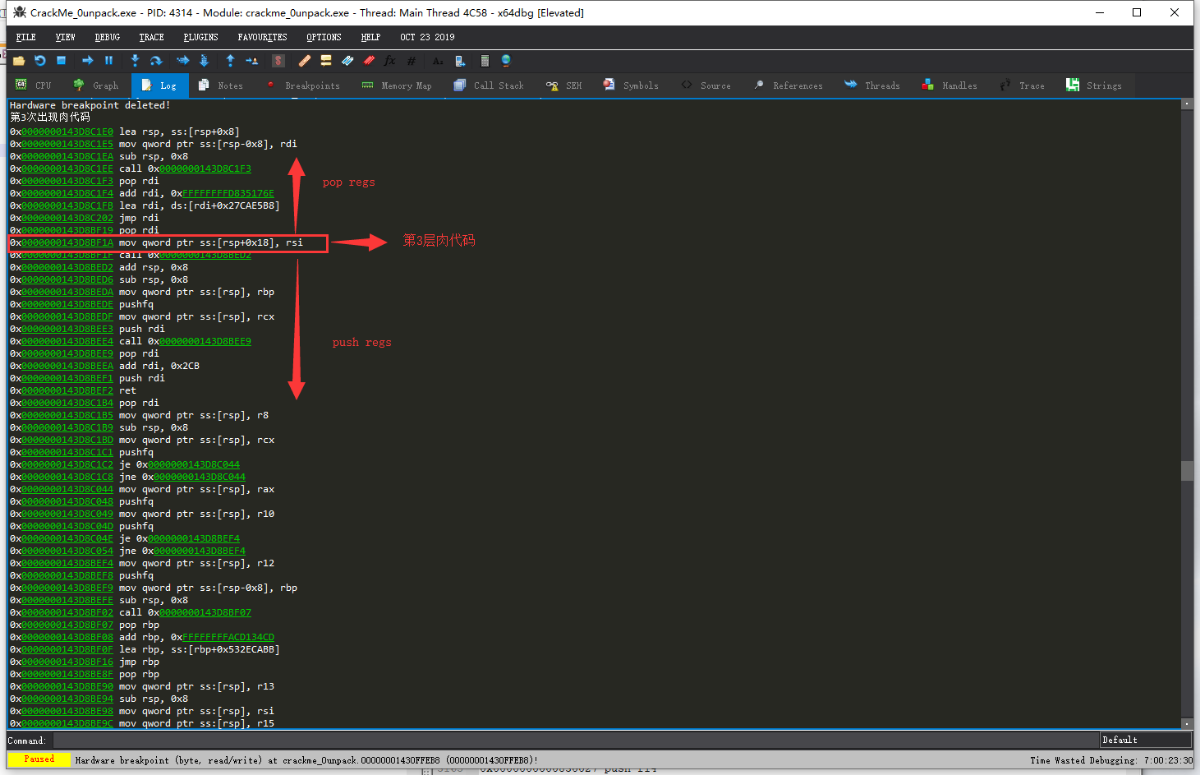Click the Find Strings icon

point(438,61)
